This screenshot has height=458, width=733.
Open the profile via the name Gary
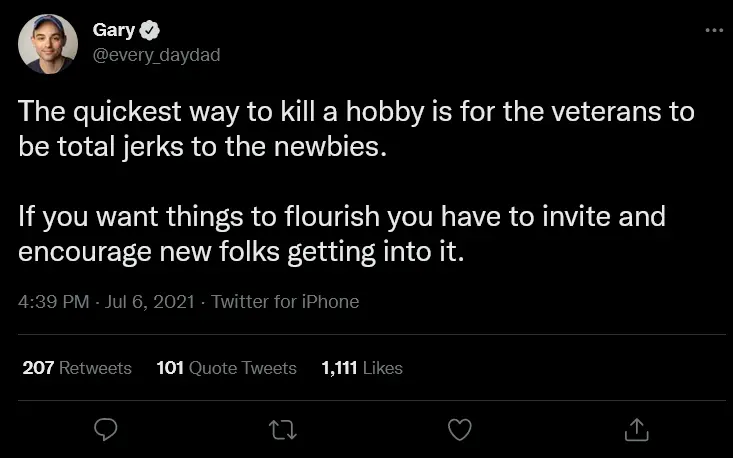pyautogui.click(x=114, y=32)
